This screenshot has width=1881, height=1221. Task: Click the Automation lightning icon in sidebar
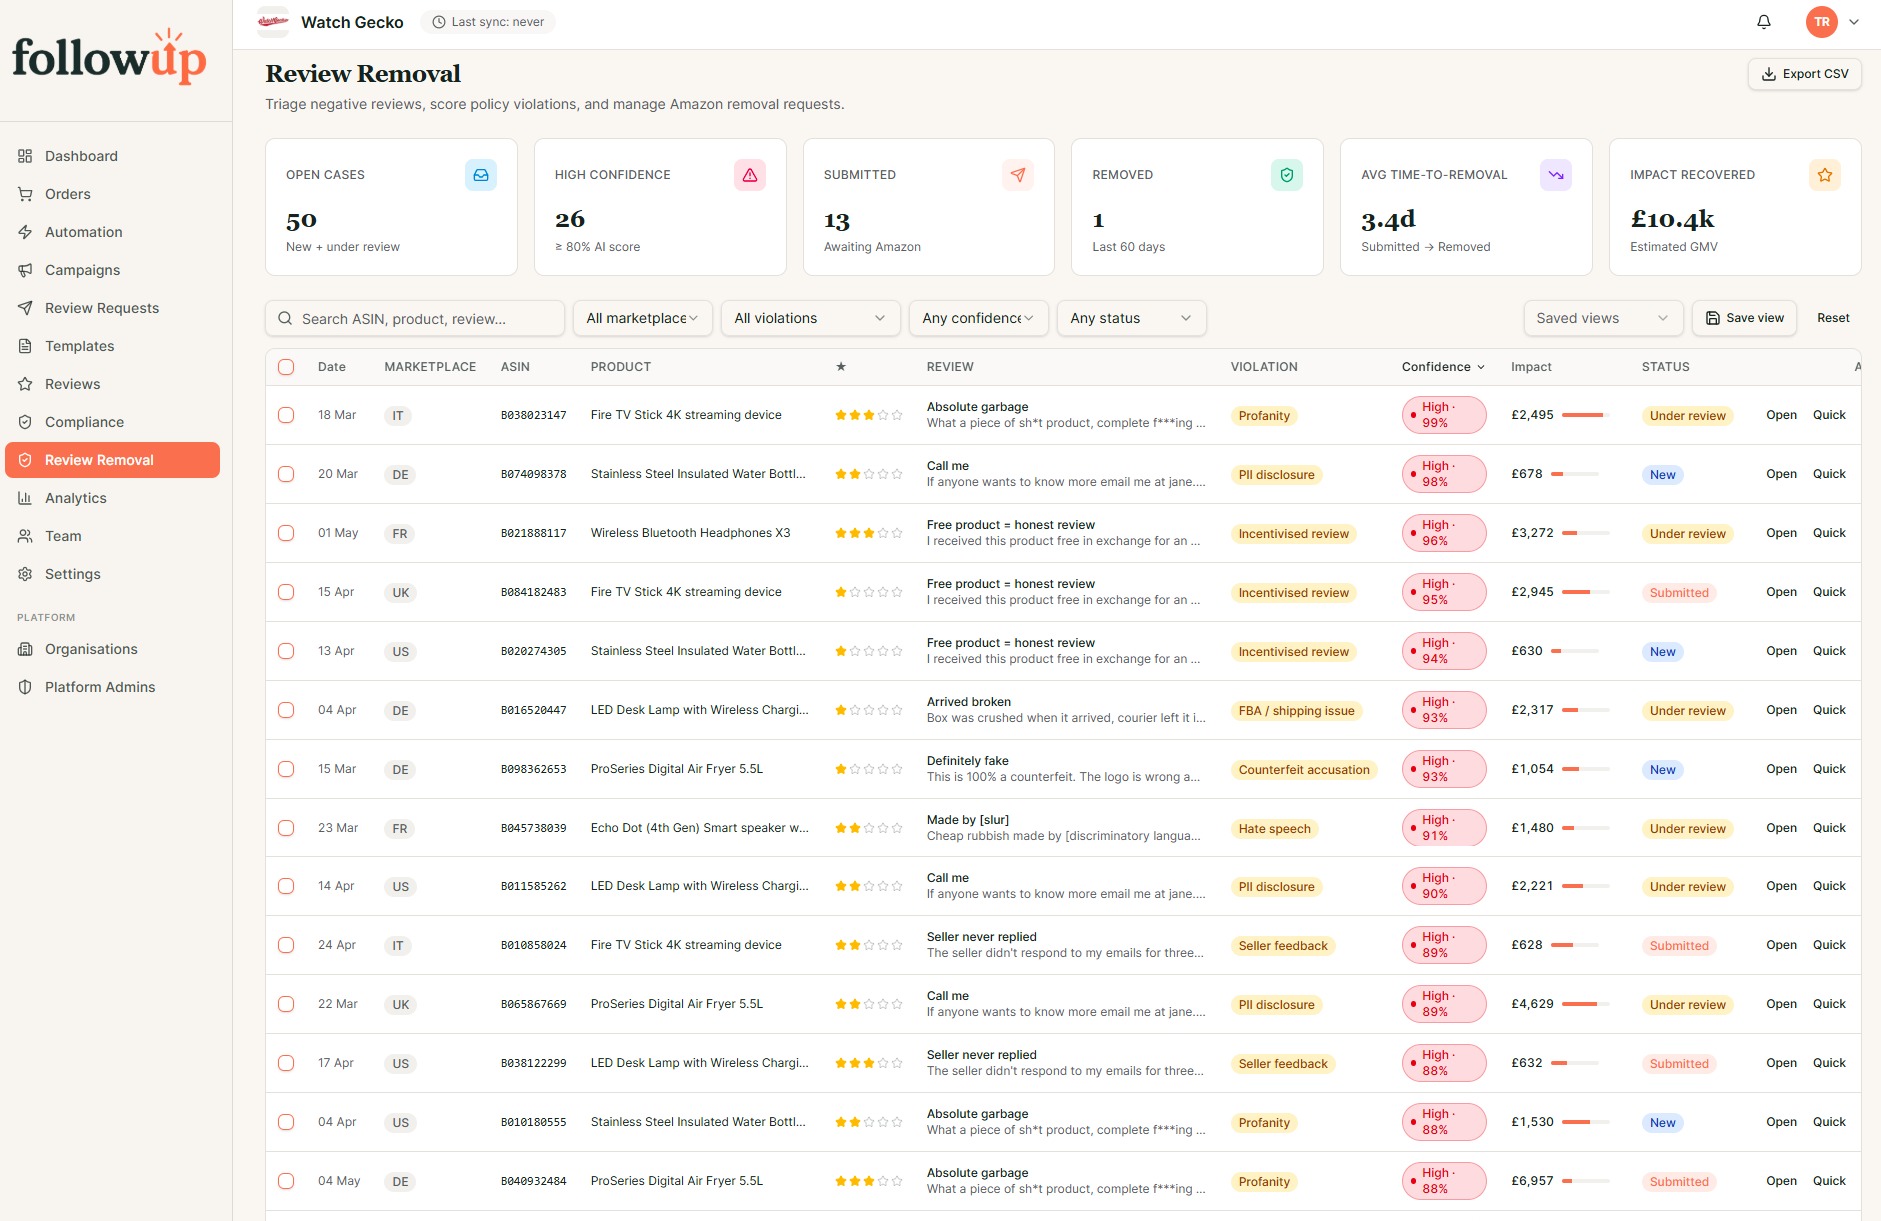click(25, 232)
